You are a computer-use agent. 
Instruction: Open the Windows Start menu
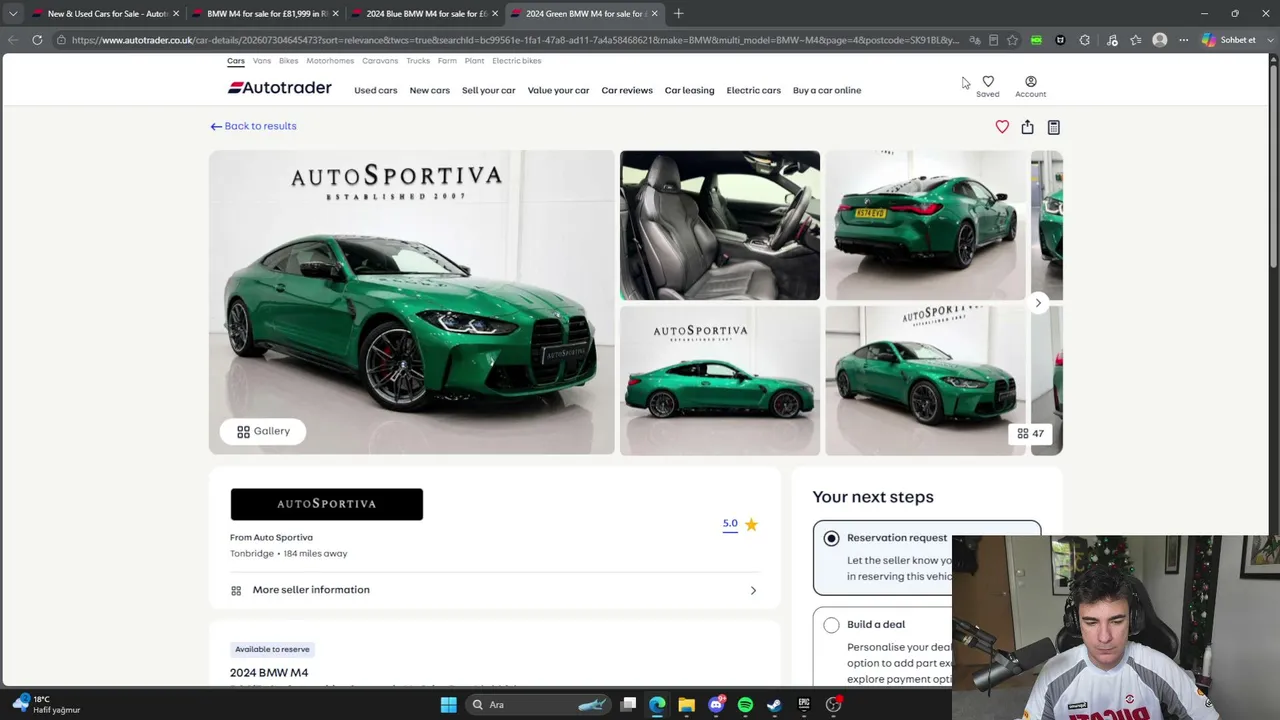pos(449,705)
